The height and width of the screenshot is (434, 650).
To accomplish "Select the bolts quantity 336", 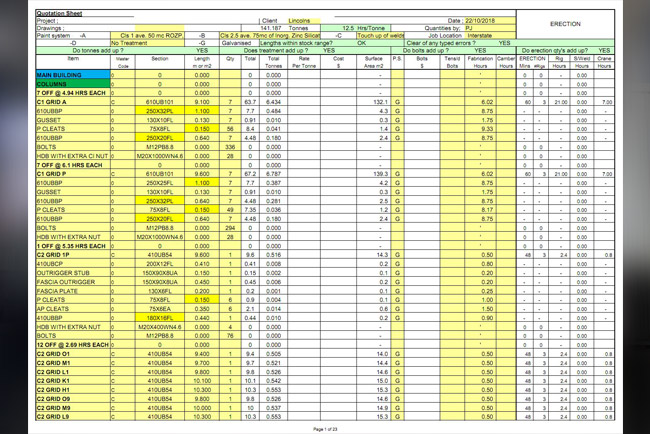I will point(230,147).
